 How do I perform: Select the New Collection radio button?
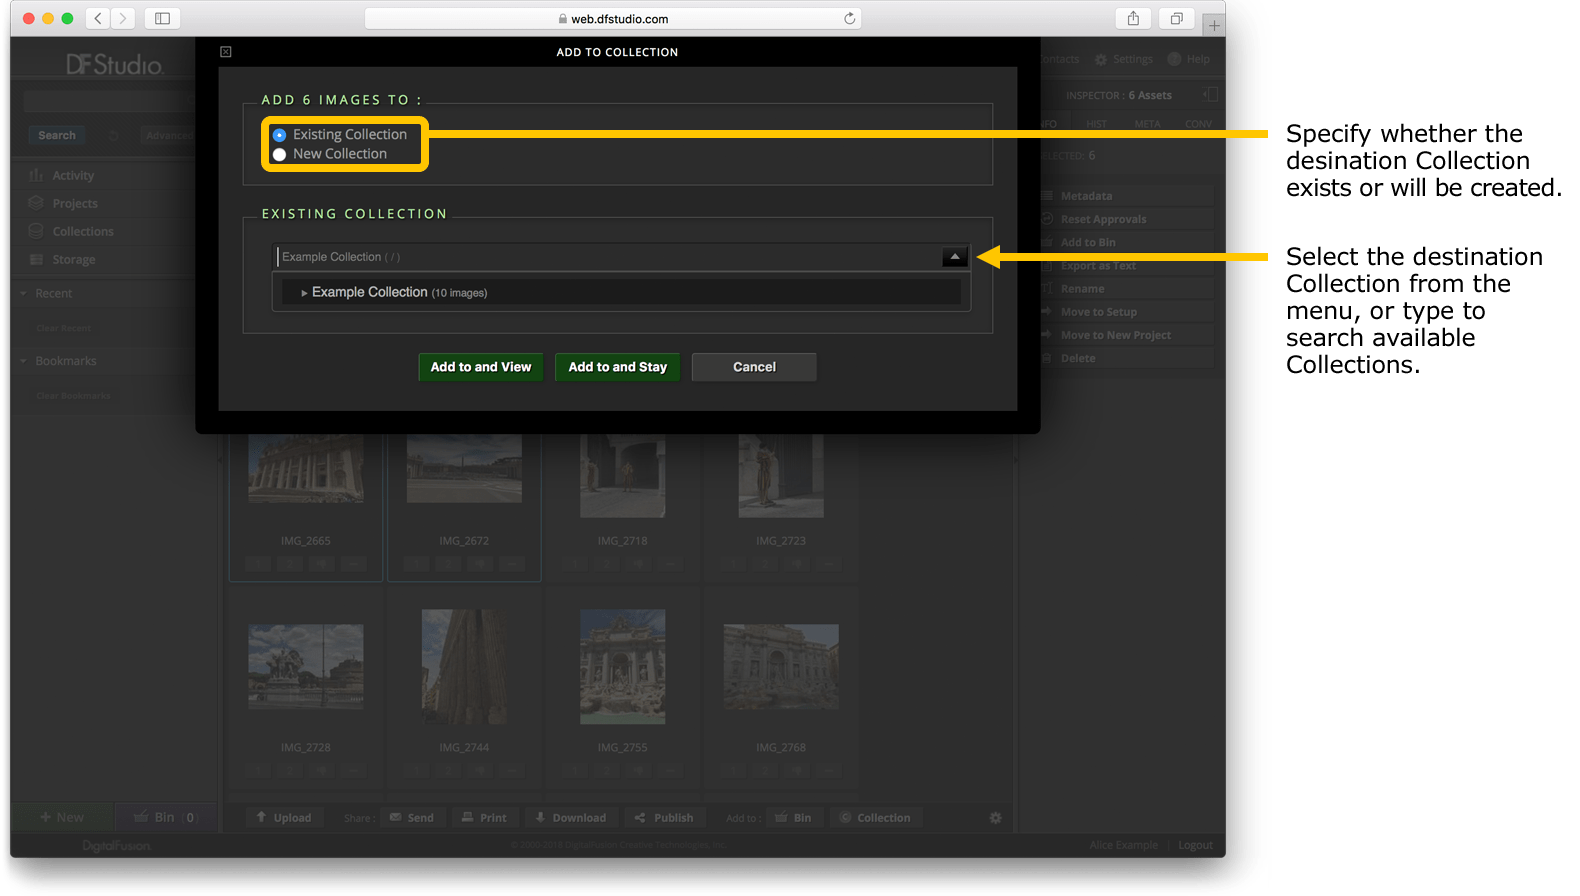tap(280, 154)
